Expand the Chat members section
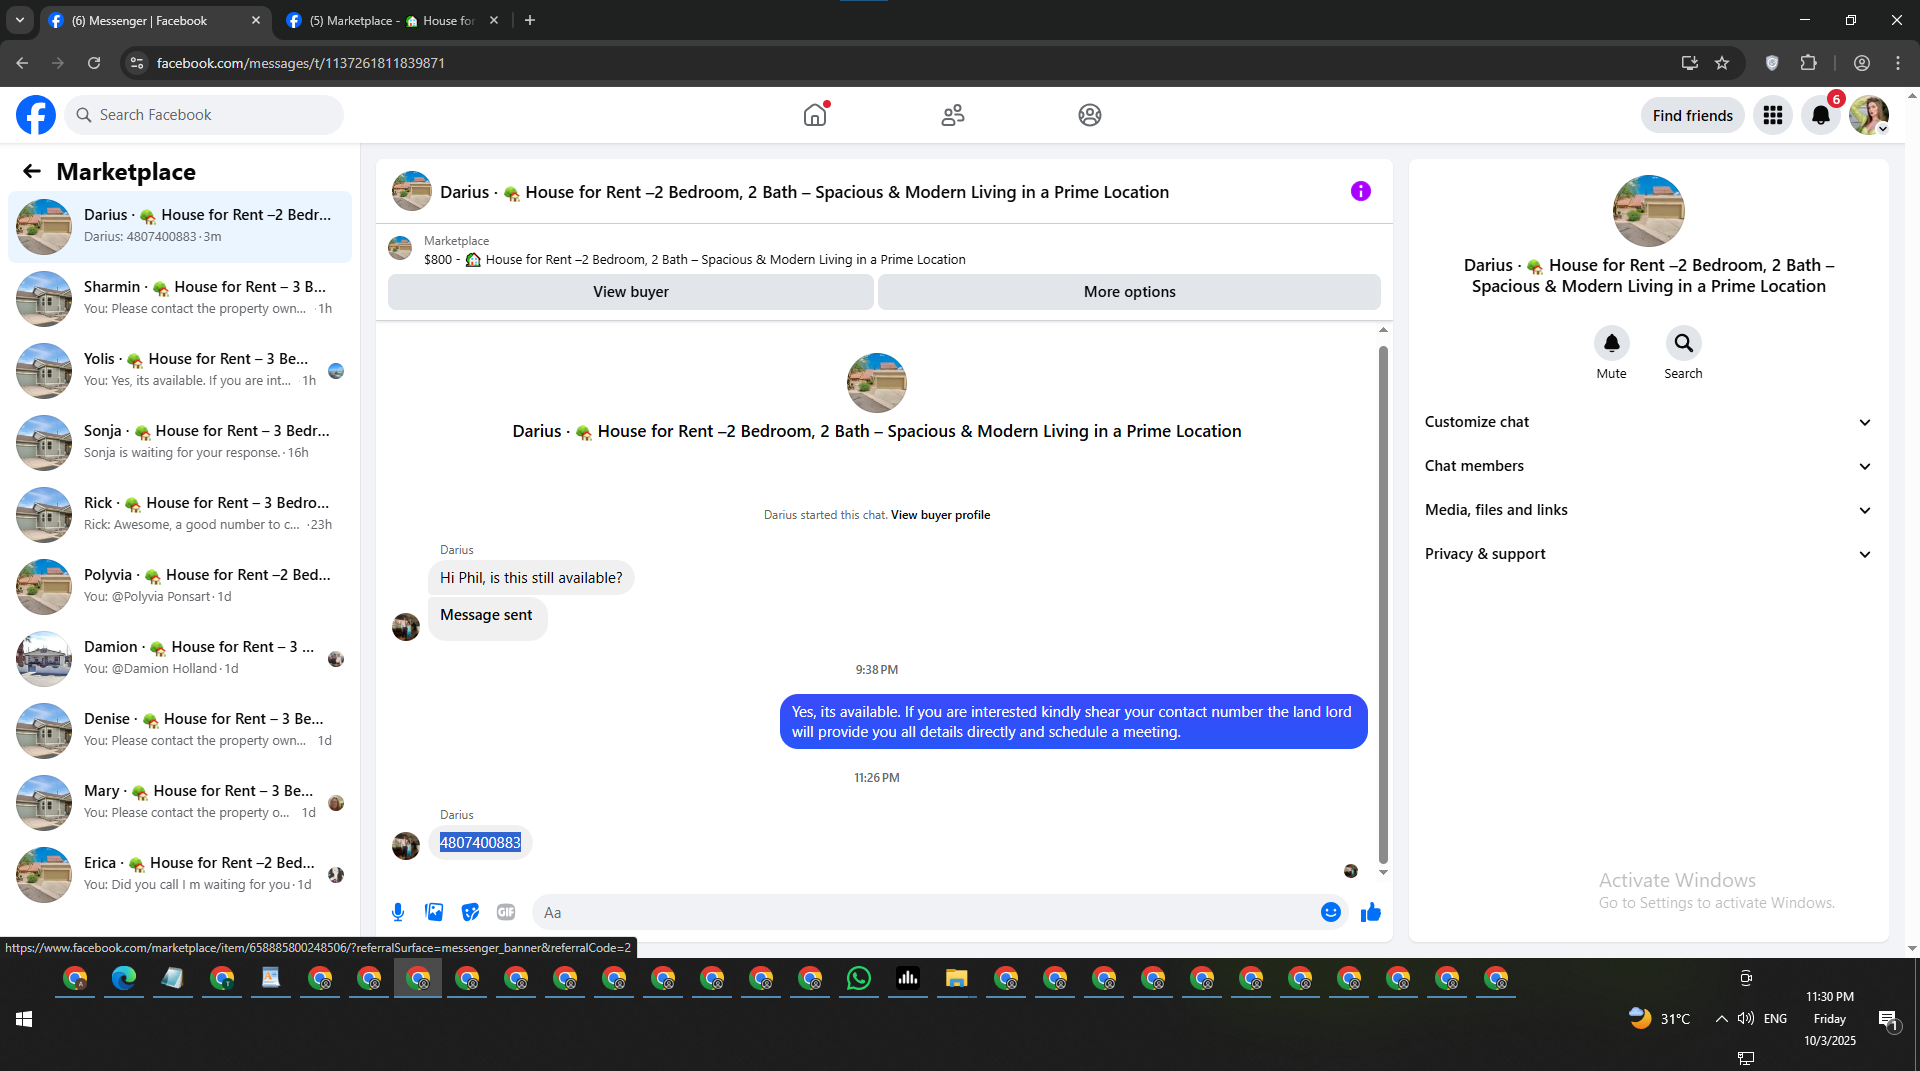 pos(1649,466)
